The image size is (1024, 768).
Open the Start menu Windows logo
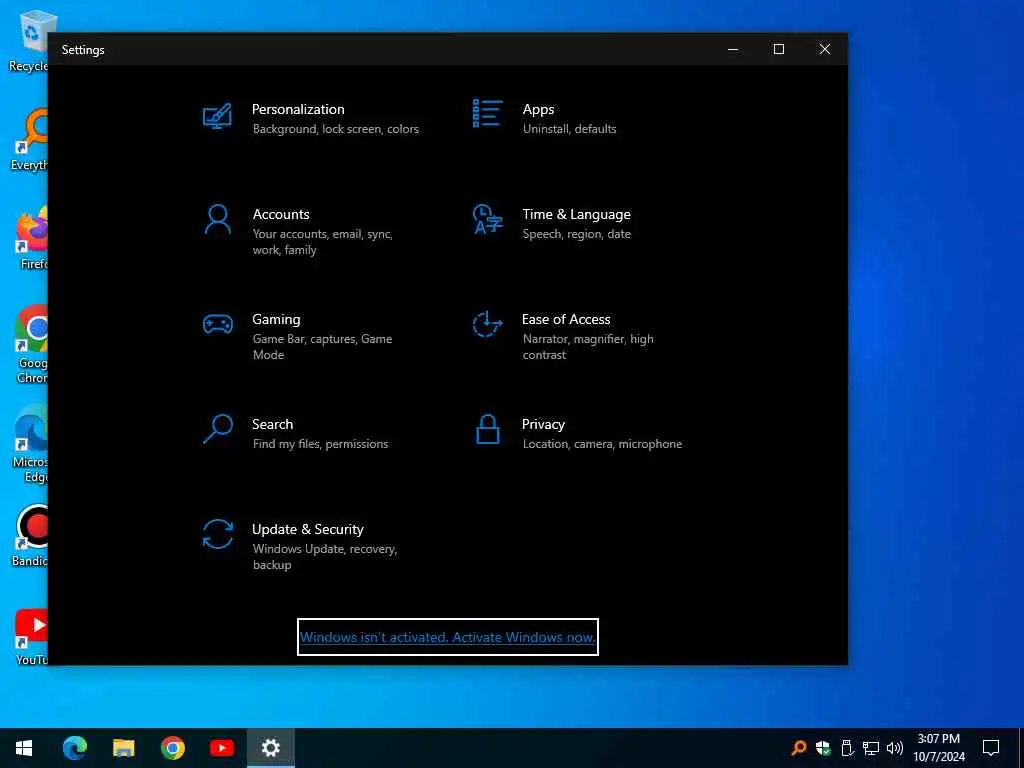[x=24, y=748]
